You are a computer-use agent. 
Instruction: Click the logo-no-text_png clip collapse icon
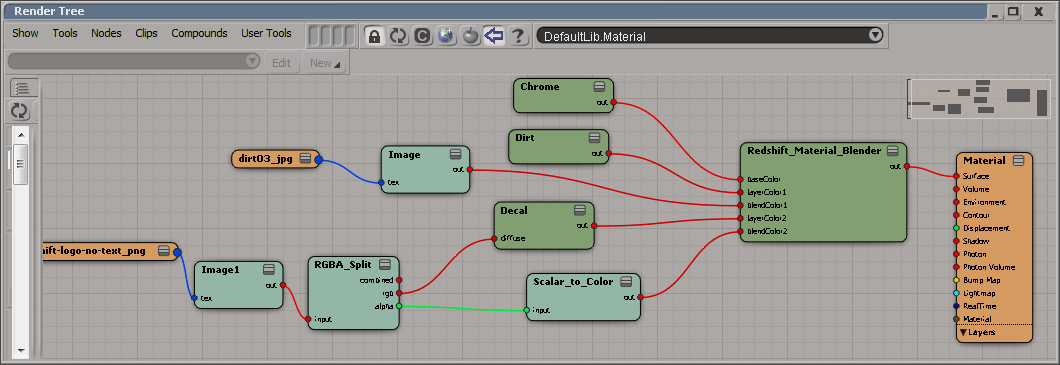pos(164,251)
